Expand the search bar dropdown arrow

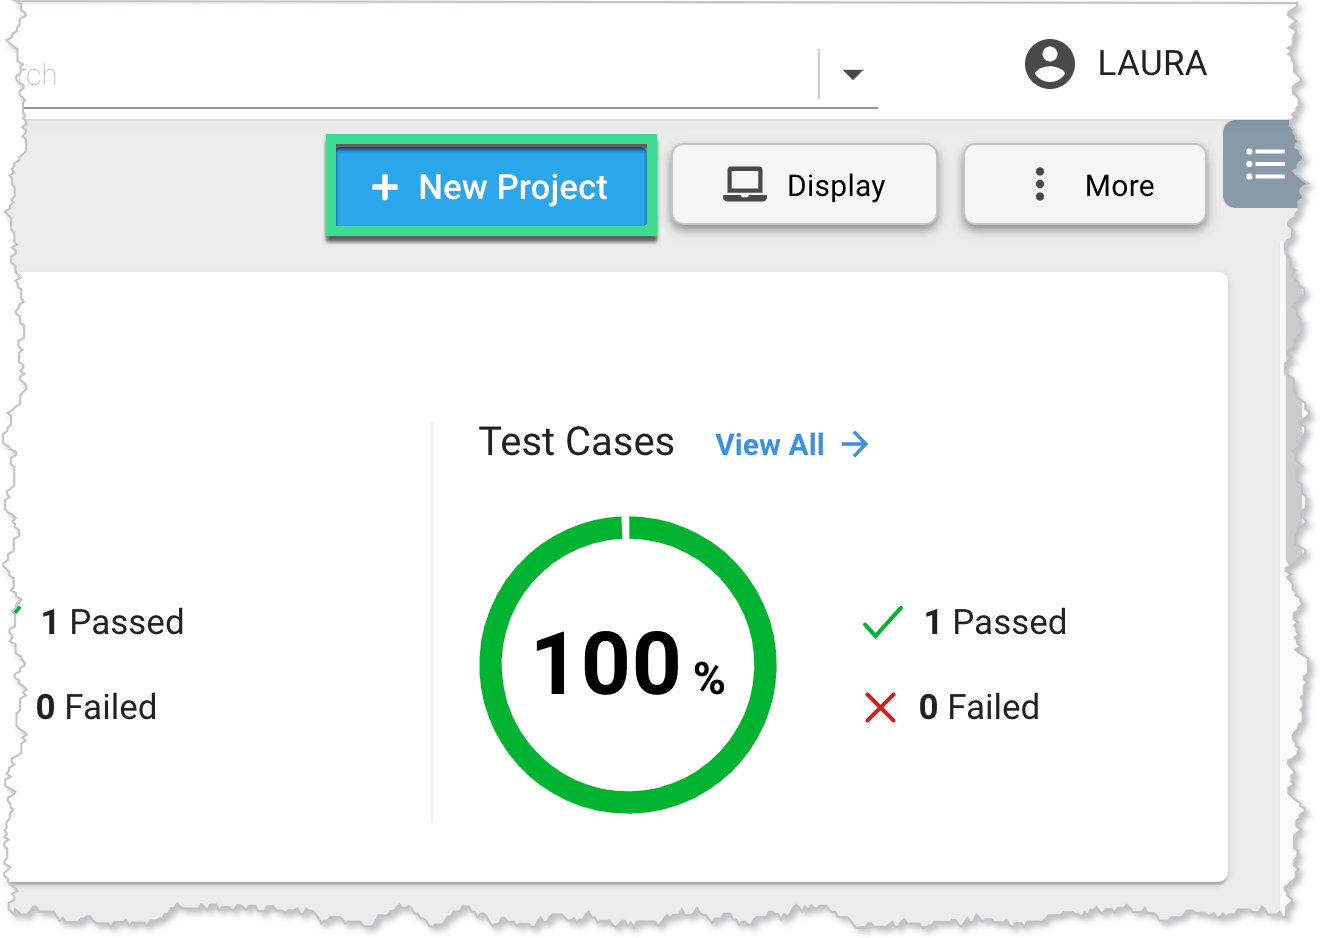[x=852, y=74]
